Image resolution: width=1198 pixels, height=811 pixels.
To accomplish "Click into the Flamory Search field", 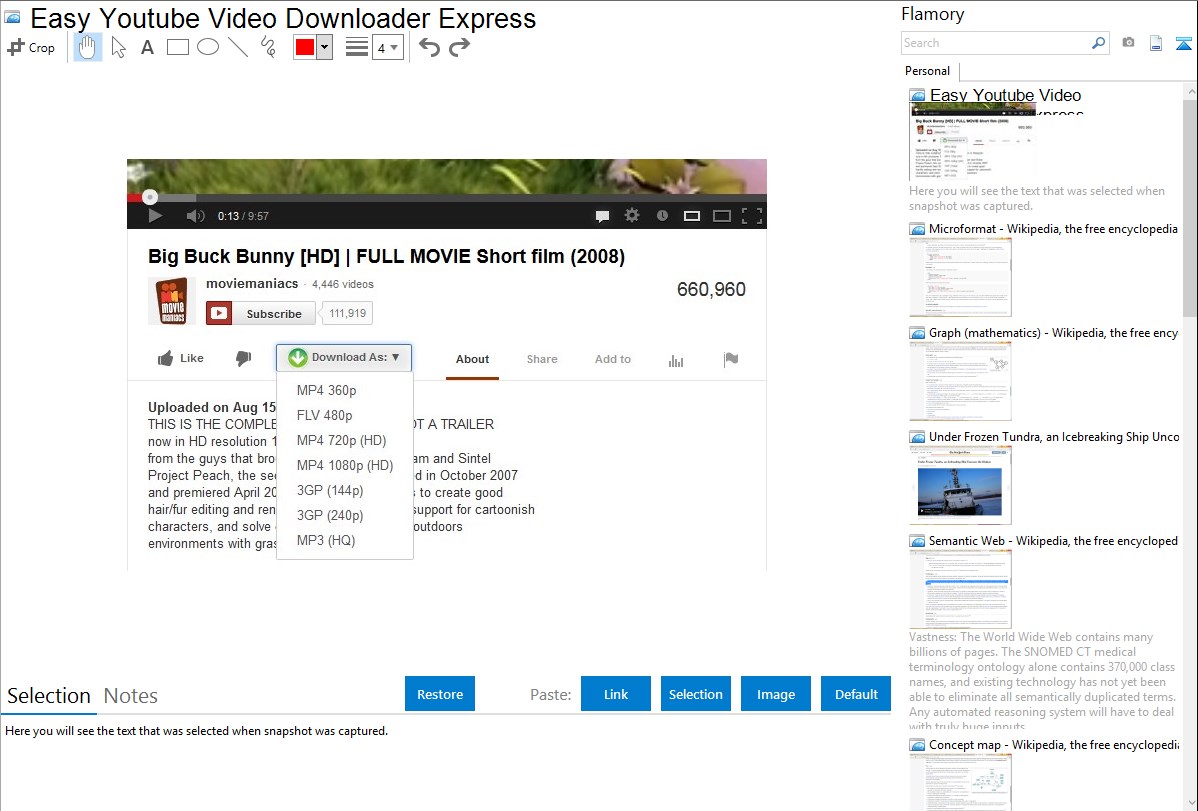I will pos(996,43).
